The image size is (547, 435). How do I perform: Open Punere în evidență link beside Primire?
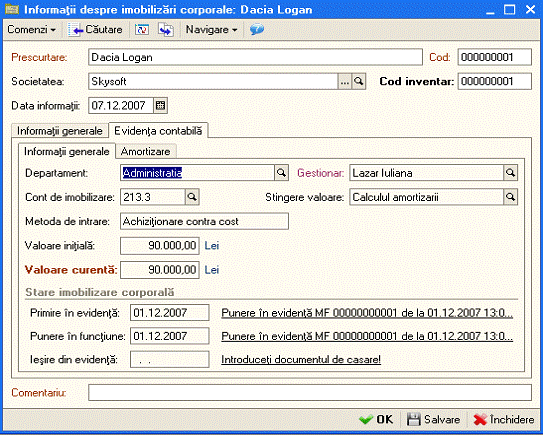367,313
